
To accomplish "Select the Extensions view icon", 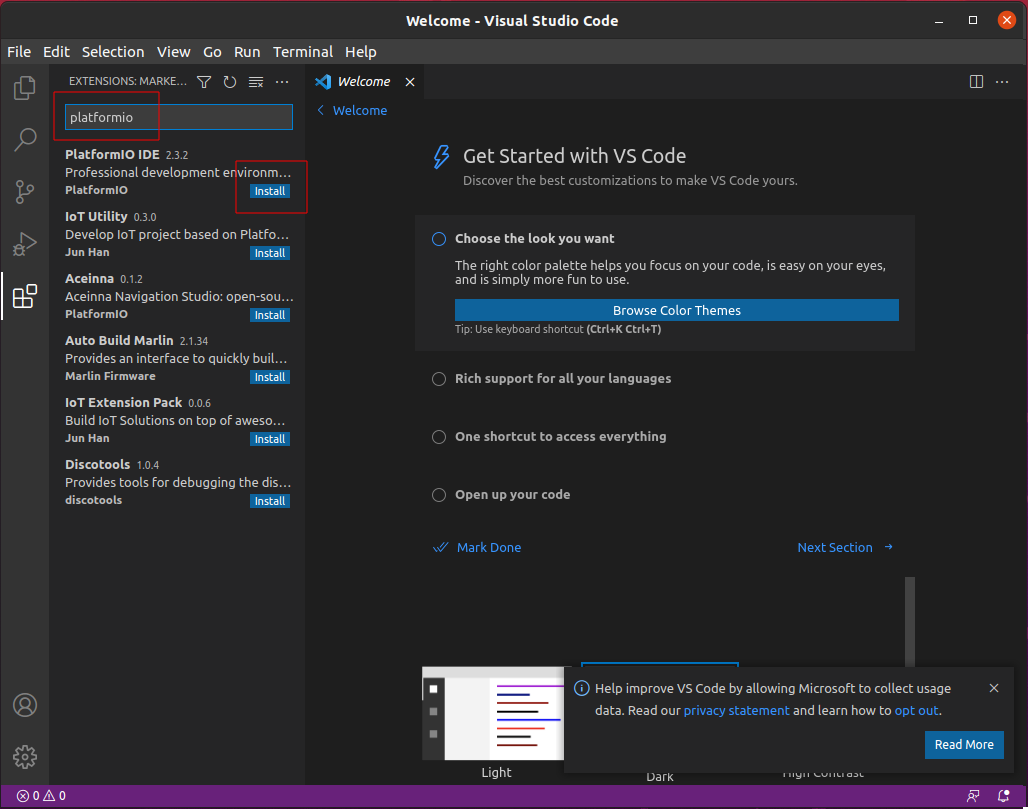I will point(24,296).
